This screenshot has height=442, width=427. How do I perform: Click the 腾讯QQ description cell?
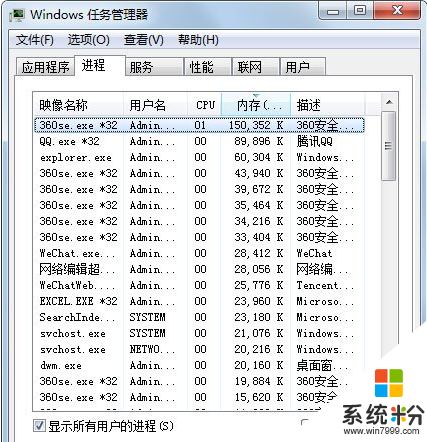click(315, 141)
